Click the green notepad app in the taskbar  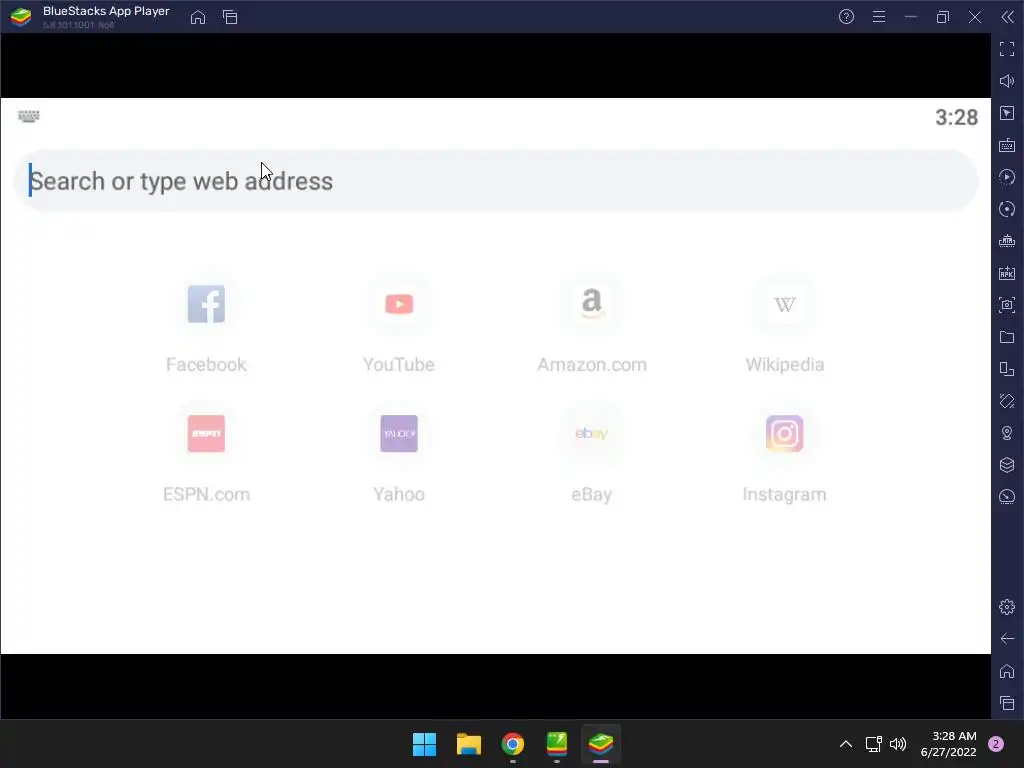click(x=557, y=744)
